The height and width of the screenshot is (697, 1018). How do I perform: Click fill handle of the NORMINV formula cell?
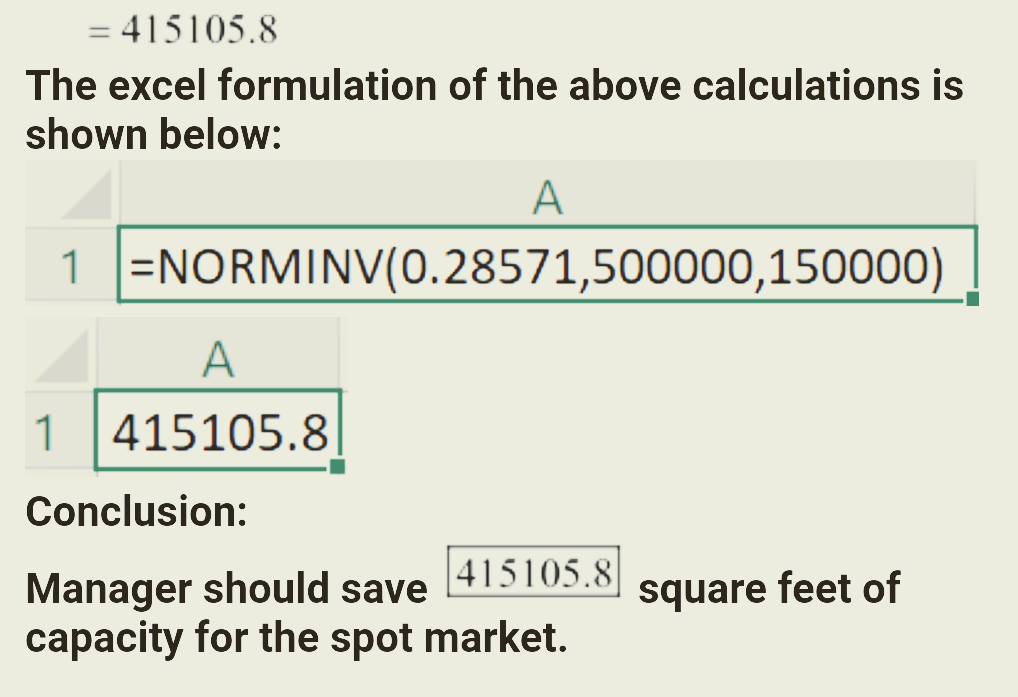(972, 298)
